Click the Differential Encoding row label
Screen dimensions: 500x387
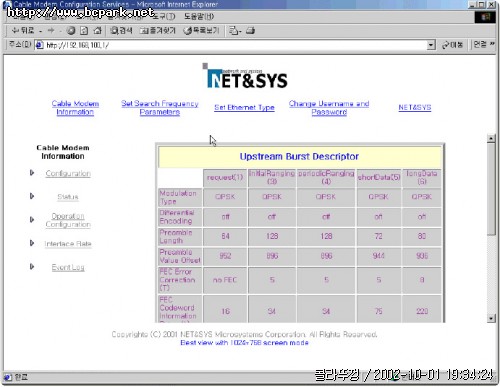(x=180, y=217)
